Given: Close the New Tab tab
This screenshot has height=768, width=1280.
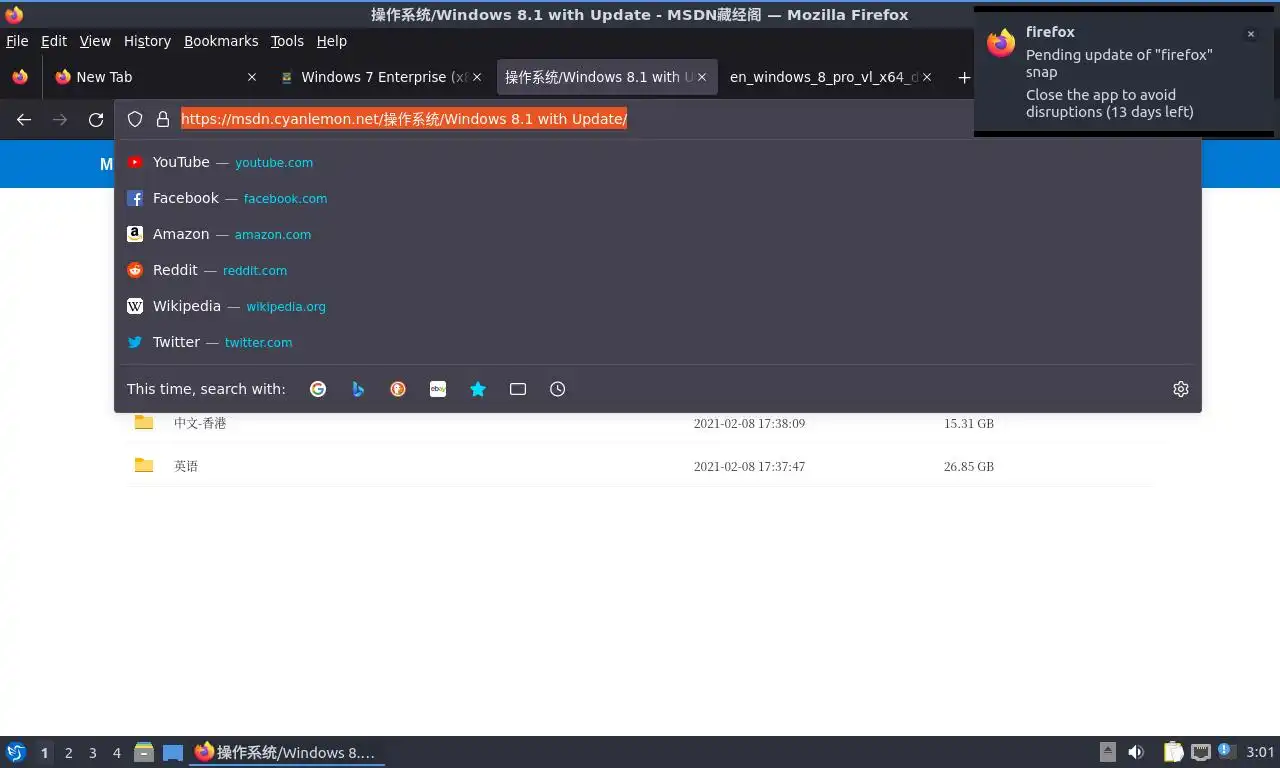Looking at the screenshot, I should 252,77.
